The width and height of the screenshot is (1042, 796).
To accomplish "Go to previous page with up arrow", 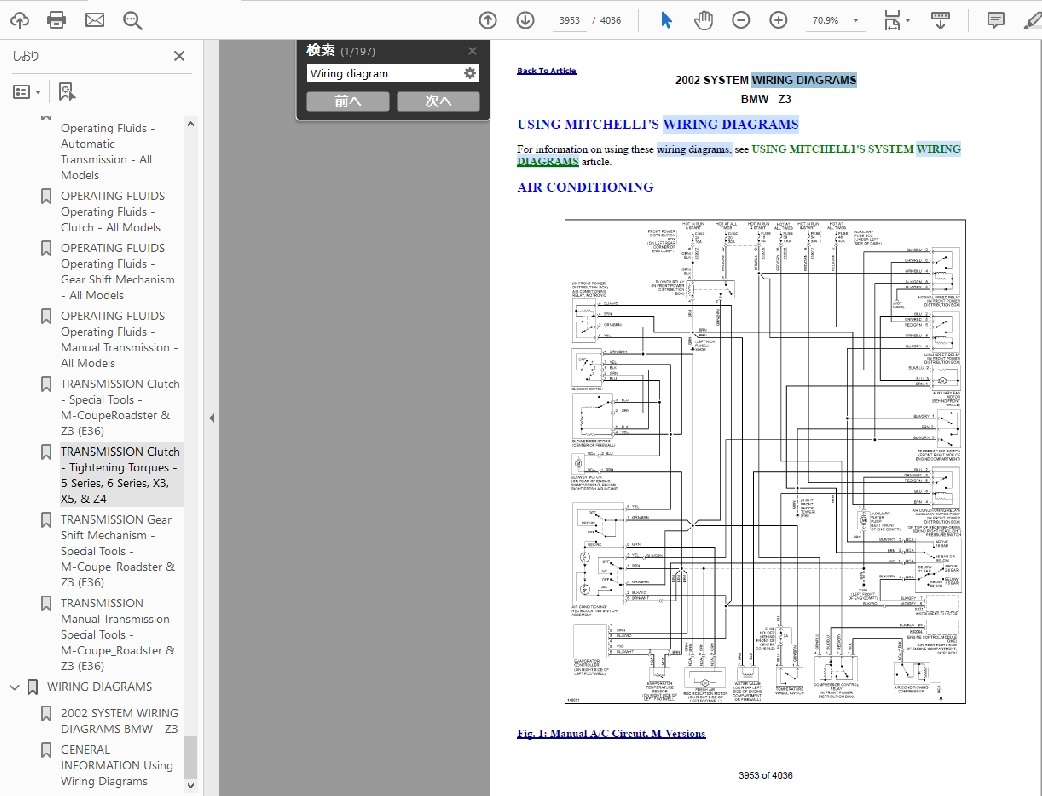I will coord(487,20).
